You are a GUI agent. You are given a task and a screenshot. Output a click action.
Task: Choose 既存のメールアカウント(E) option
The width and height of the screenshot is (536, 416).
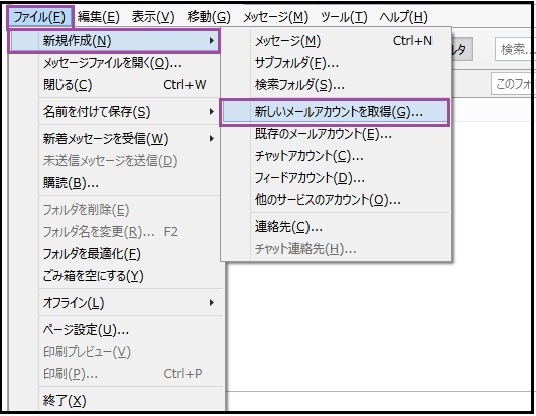tap(335, 134)
